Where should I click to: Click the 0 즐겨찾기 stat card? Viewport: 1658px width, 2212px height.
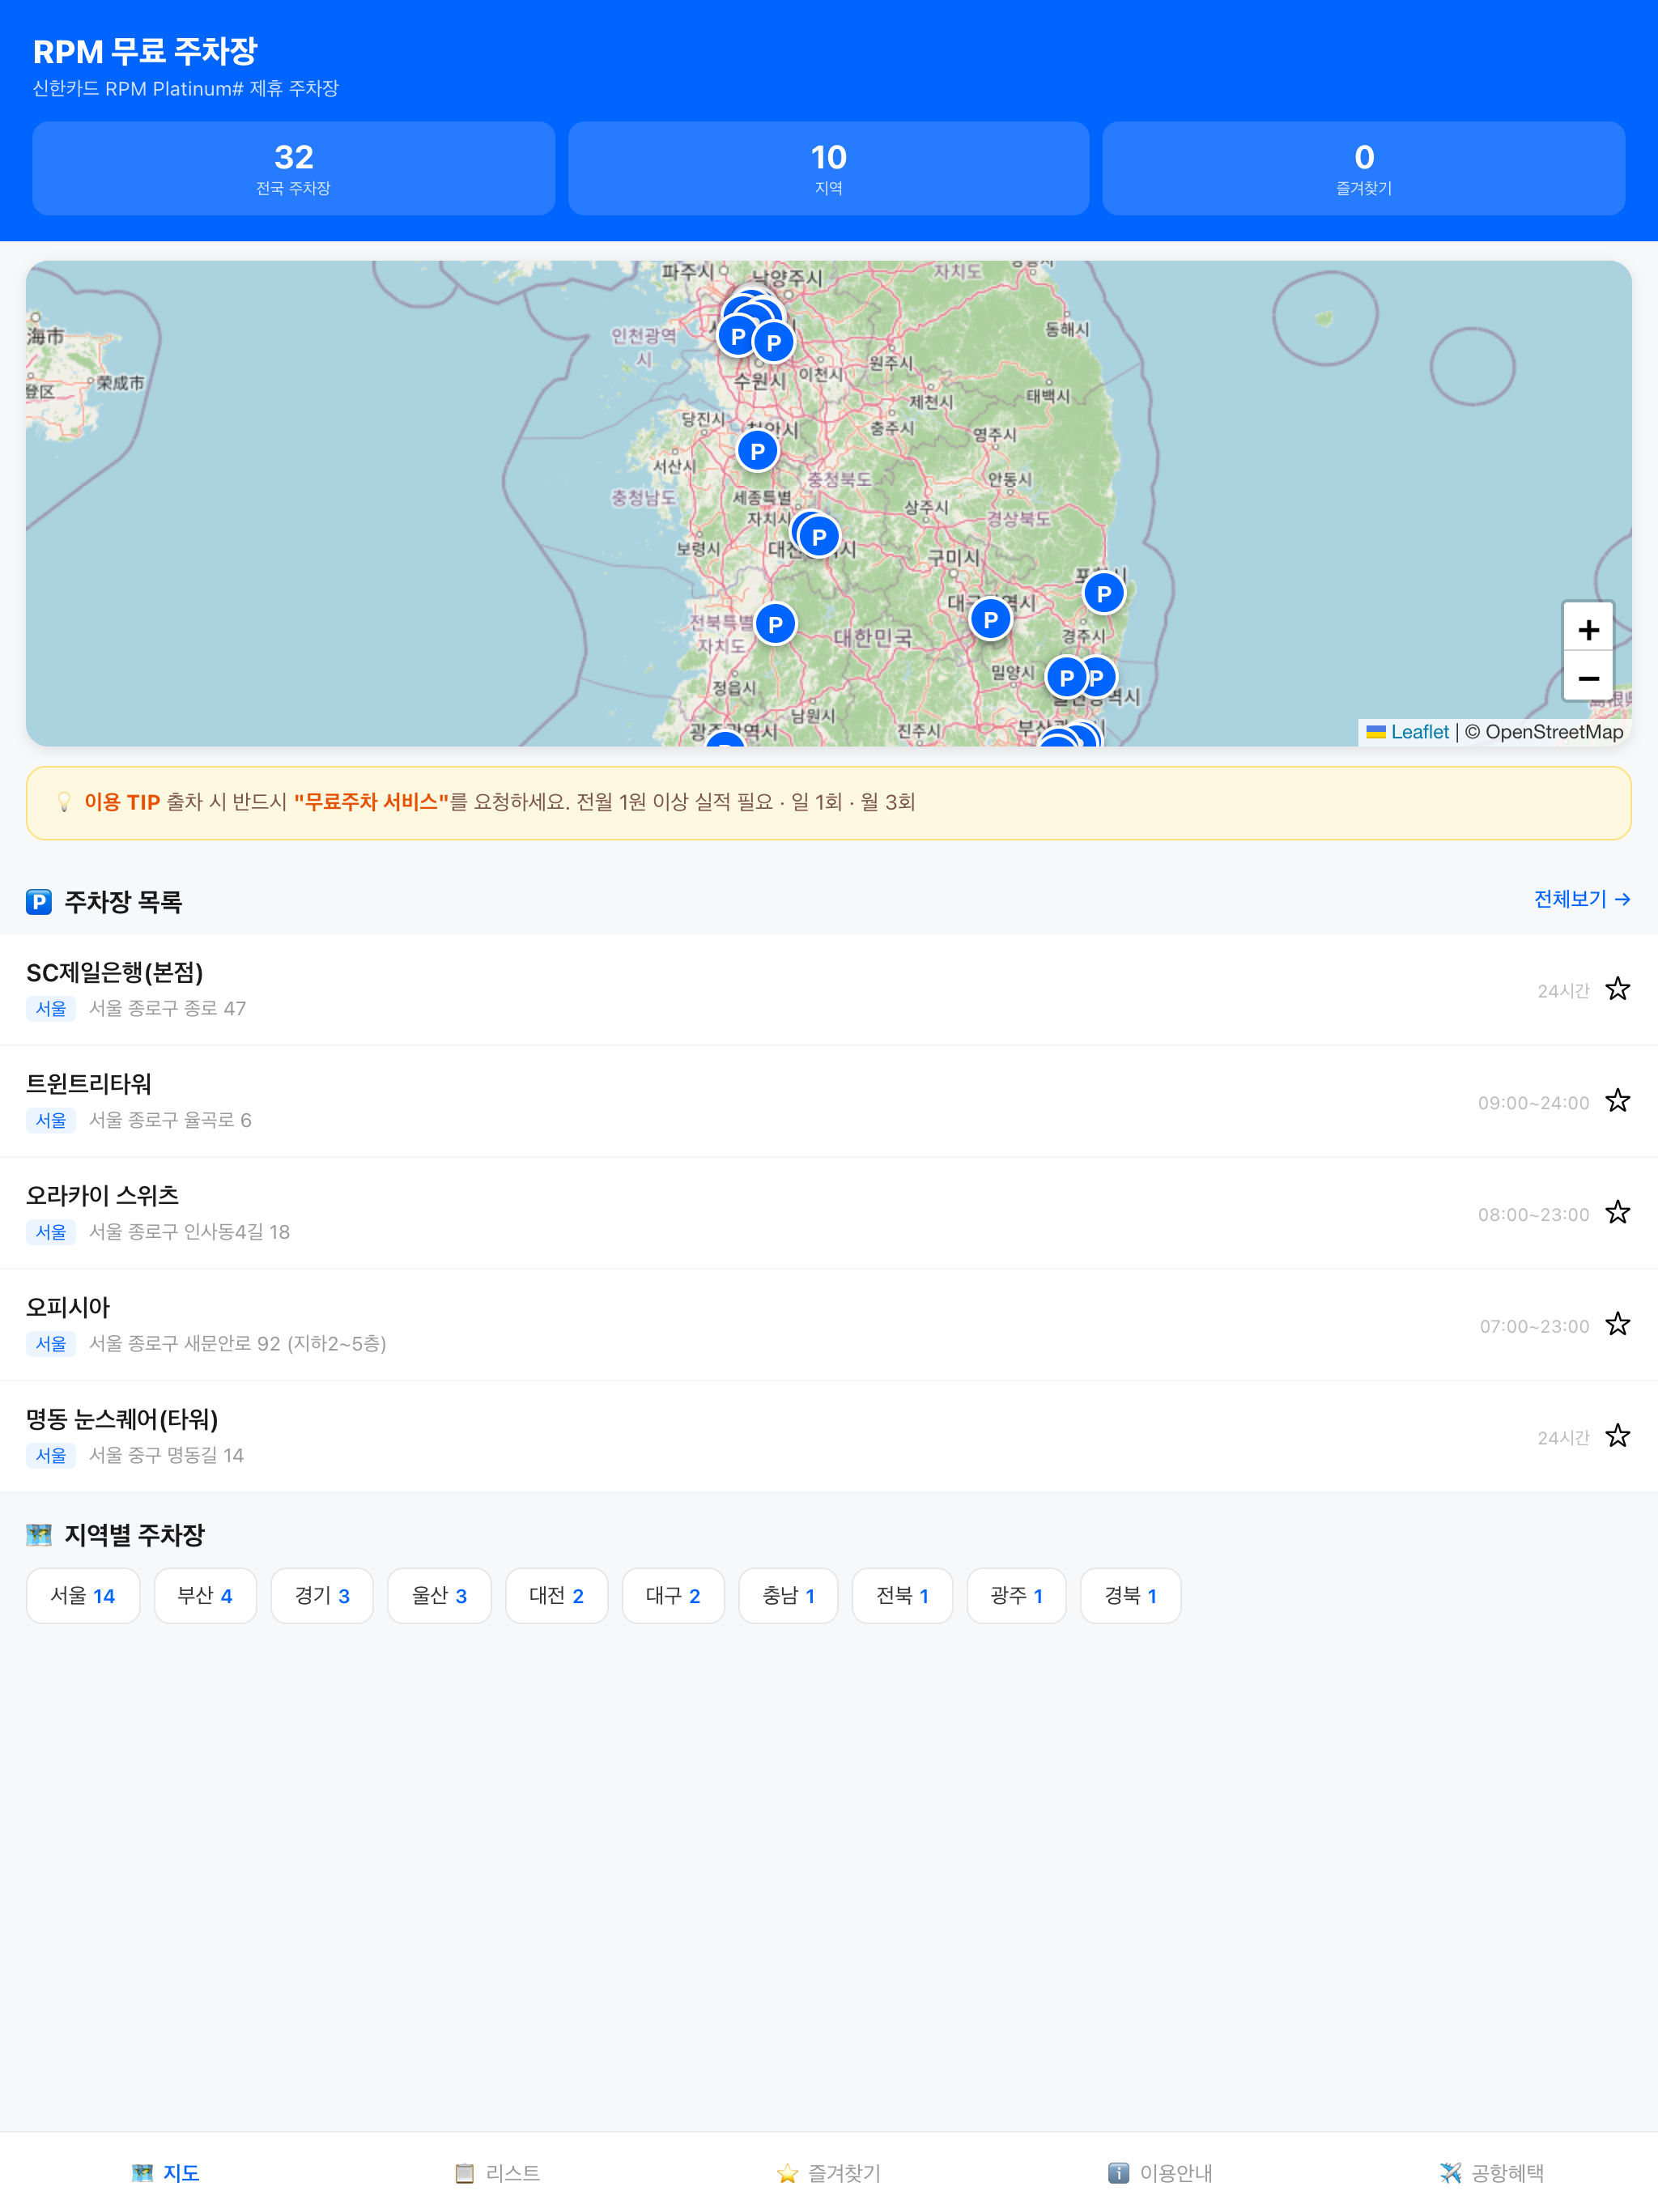click(1364, 168)
